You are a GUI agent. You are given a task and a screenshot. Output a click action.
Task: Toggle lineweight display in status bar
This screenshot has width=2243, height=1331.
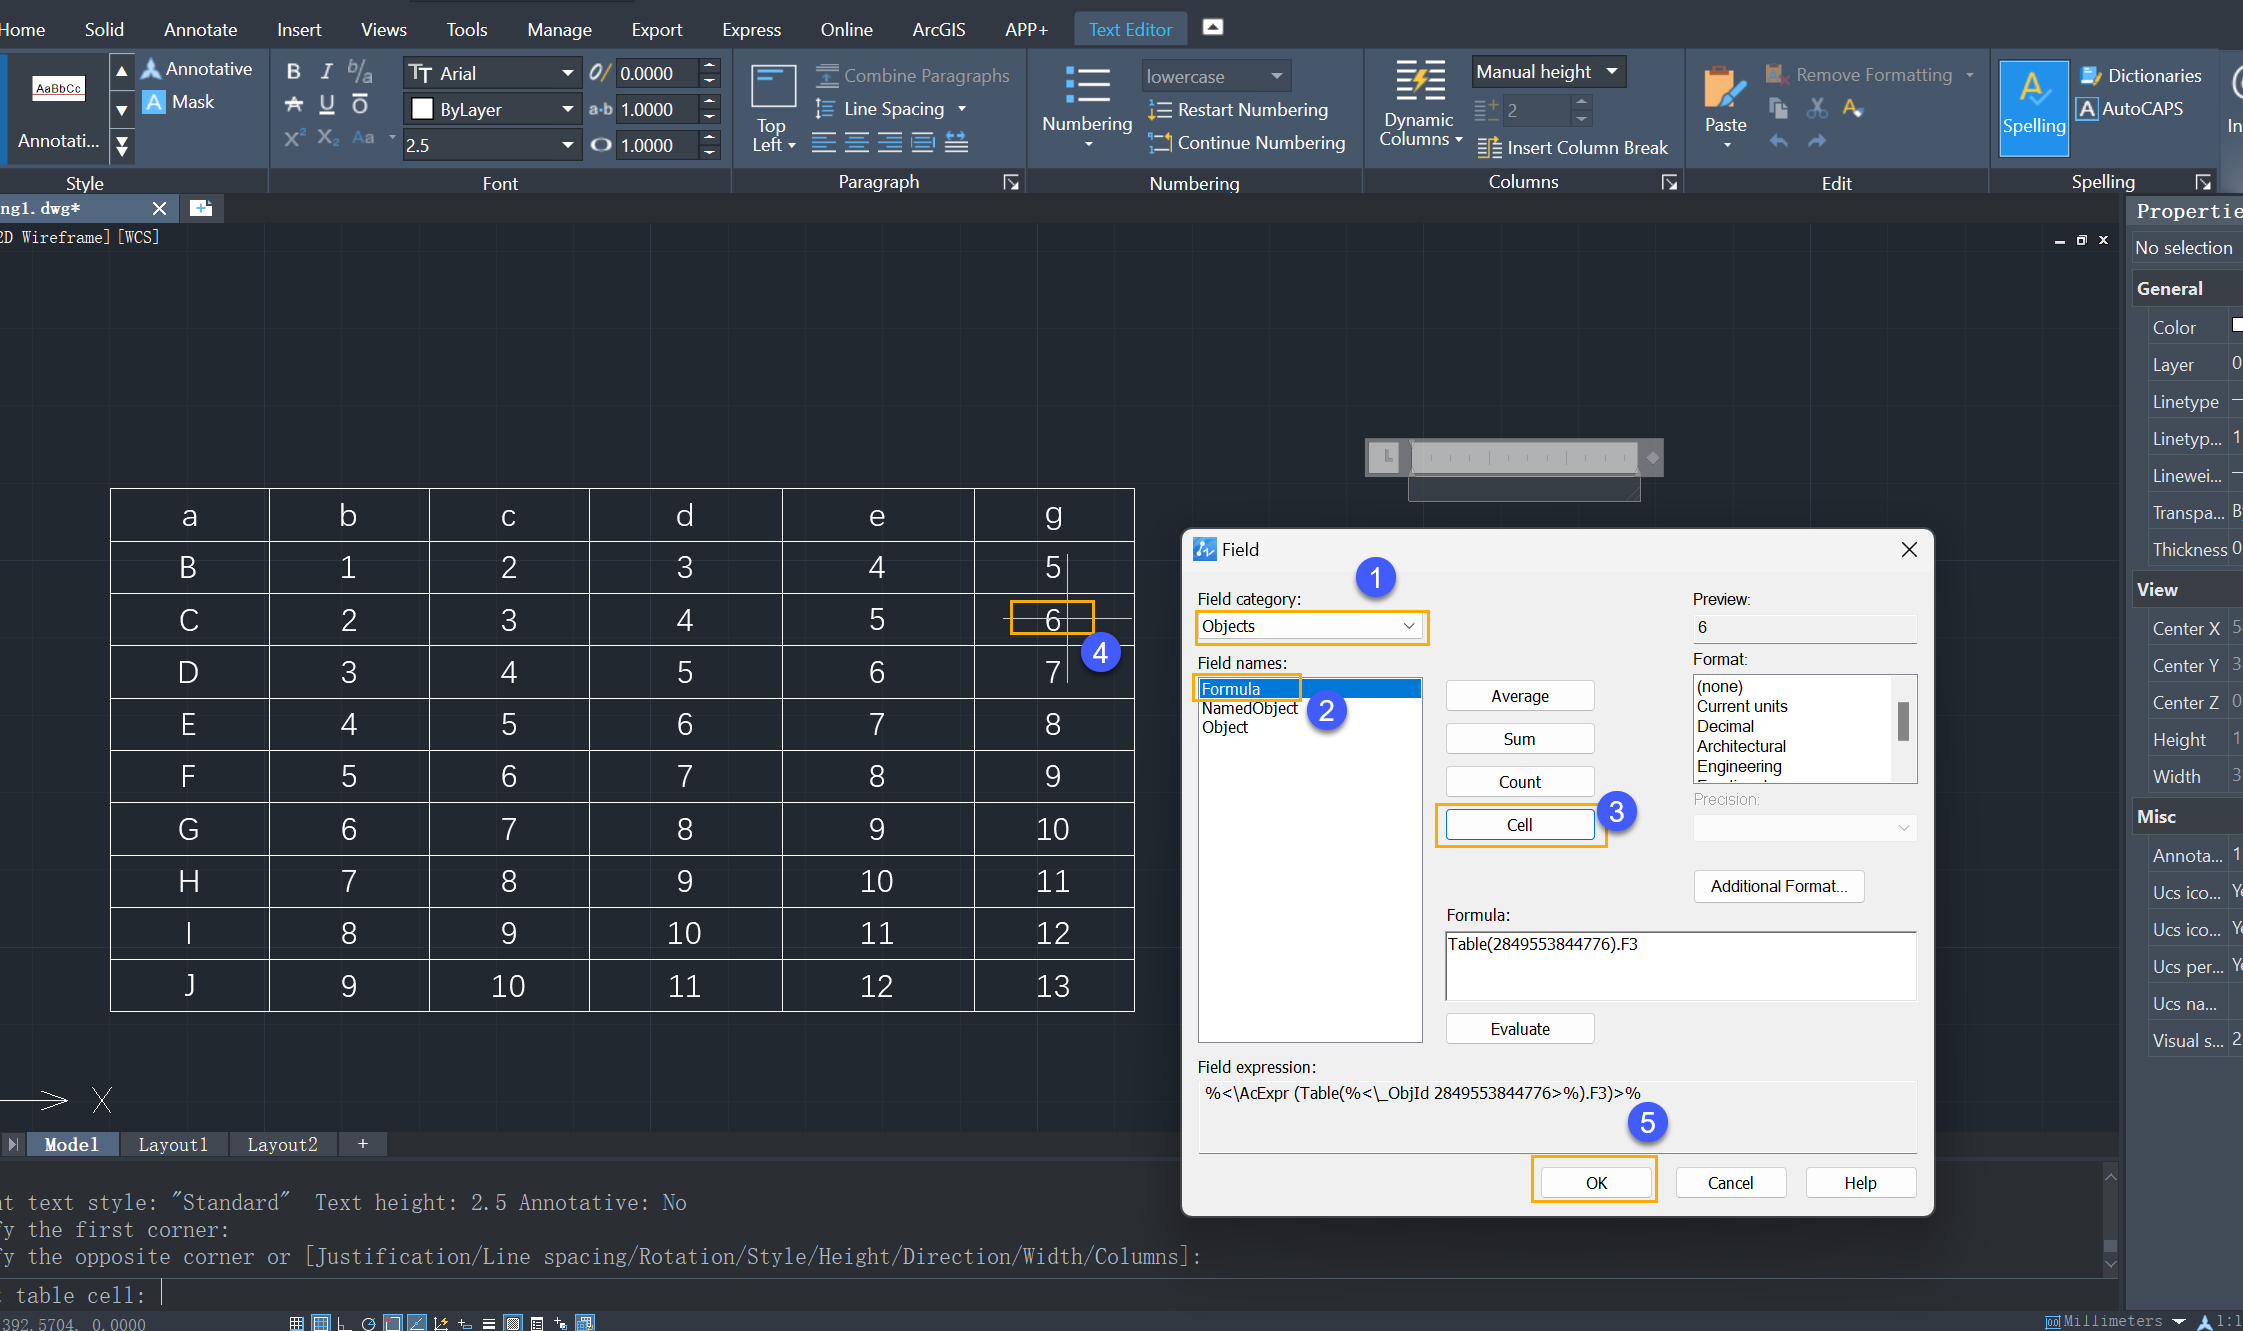(x=489, y=1323)
